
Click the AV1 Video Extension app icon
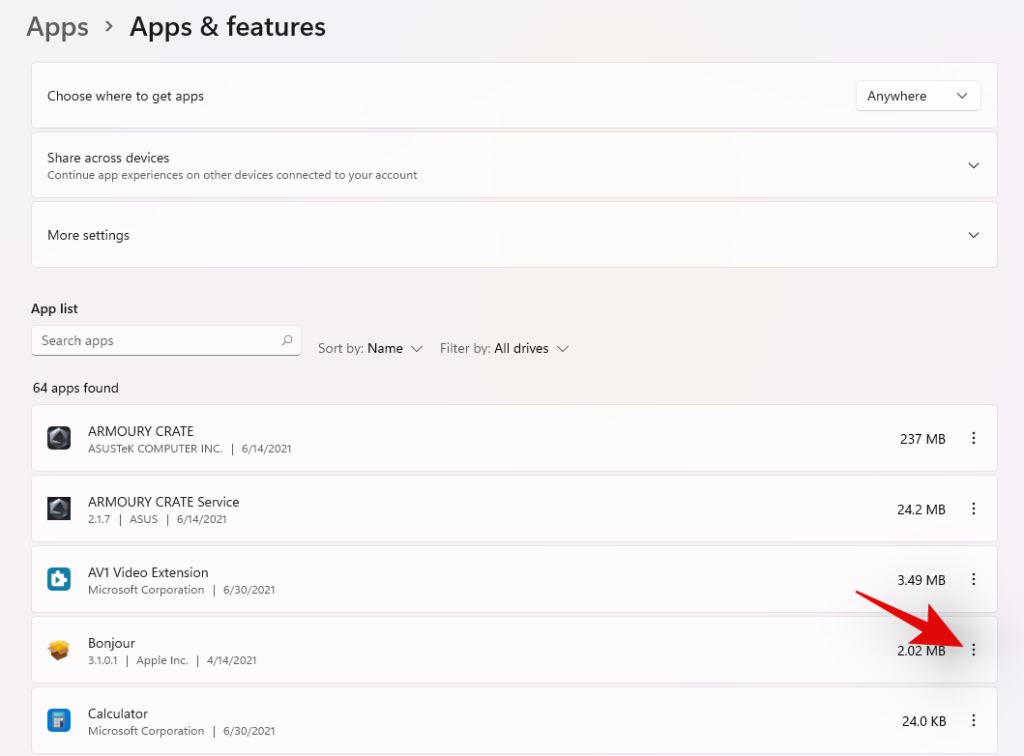click(x=59, y=579)
